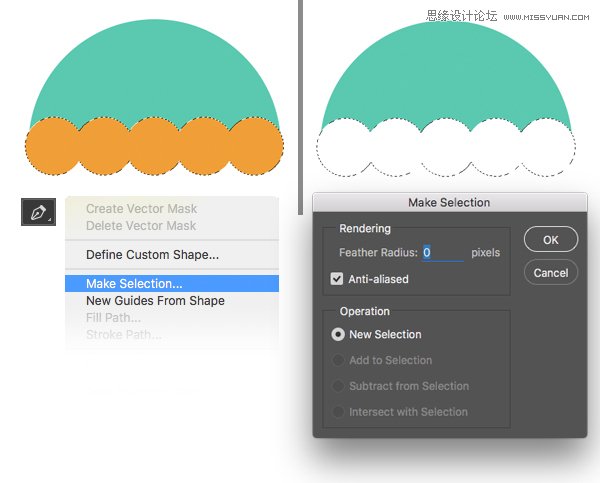This screenshot has height=483, width=600.
Task: Choose the Fill Path... menu entry
Action: tap(113, 318)
